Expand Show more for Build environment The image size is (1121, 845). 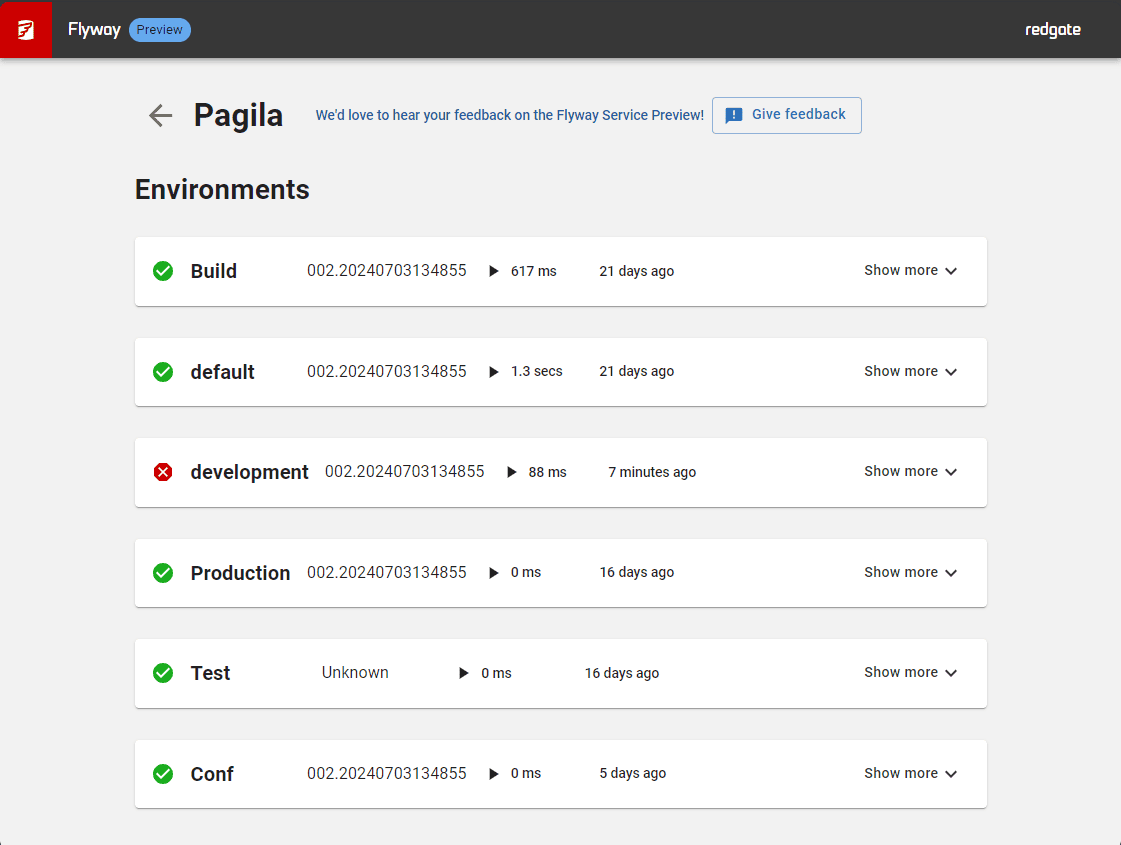910,271
